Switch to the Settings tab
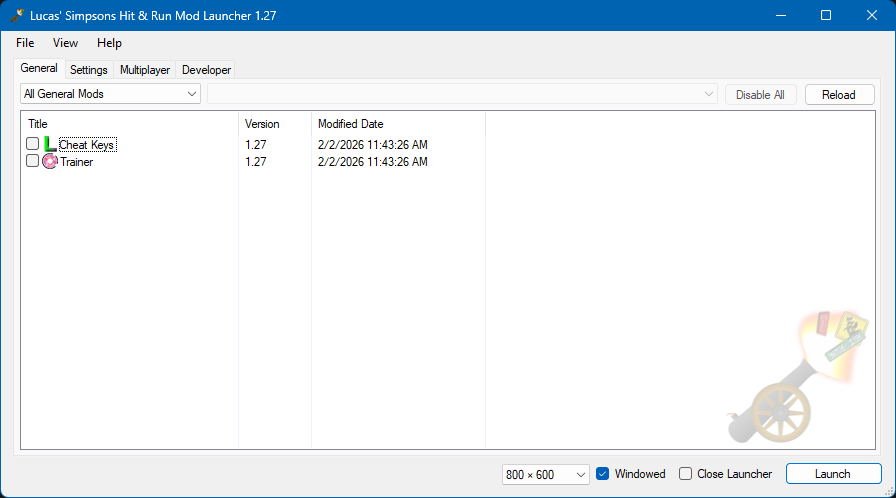The width and height of the screenshot is (896, 498). pyautogui.click(x=89, y=70)
